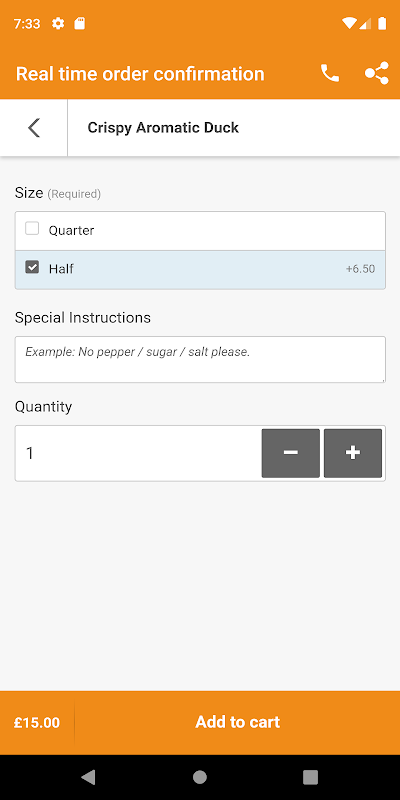Tap the Quarter option label

(x=71, y=231)
